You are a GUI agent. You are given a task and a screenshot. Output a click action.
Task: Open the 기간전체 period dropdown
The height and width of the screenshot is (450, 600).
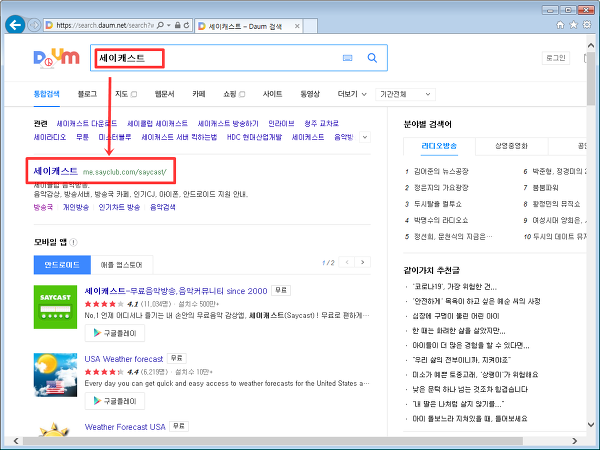405,94
